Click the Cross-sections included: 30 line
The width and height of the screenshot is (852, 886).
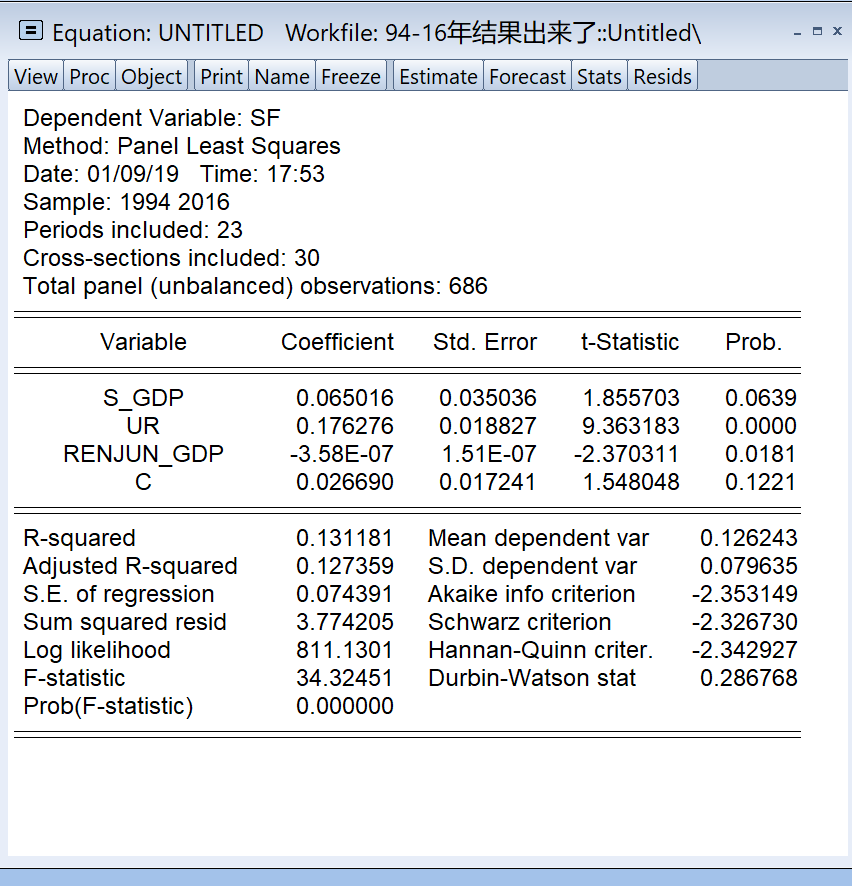[171, 258]
